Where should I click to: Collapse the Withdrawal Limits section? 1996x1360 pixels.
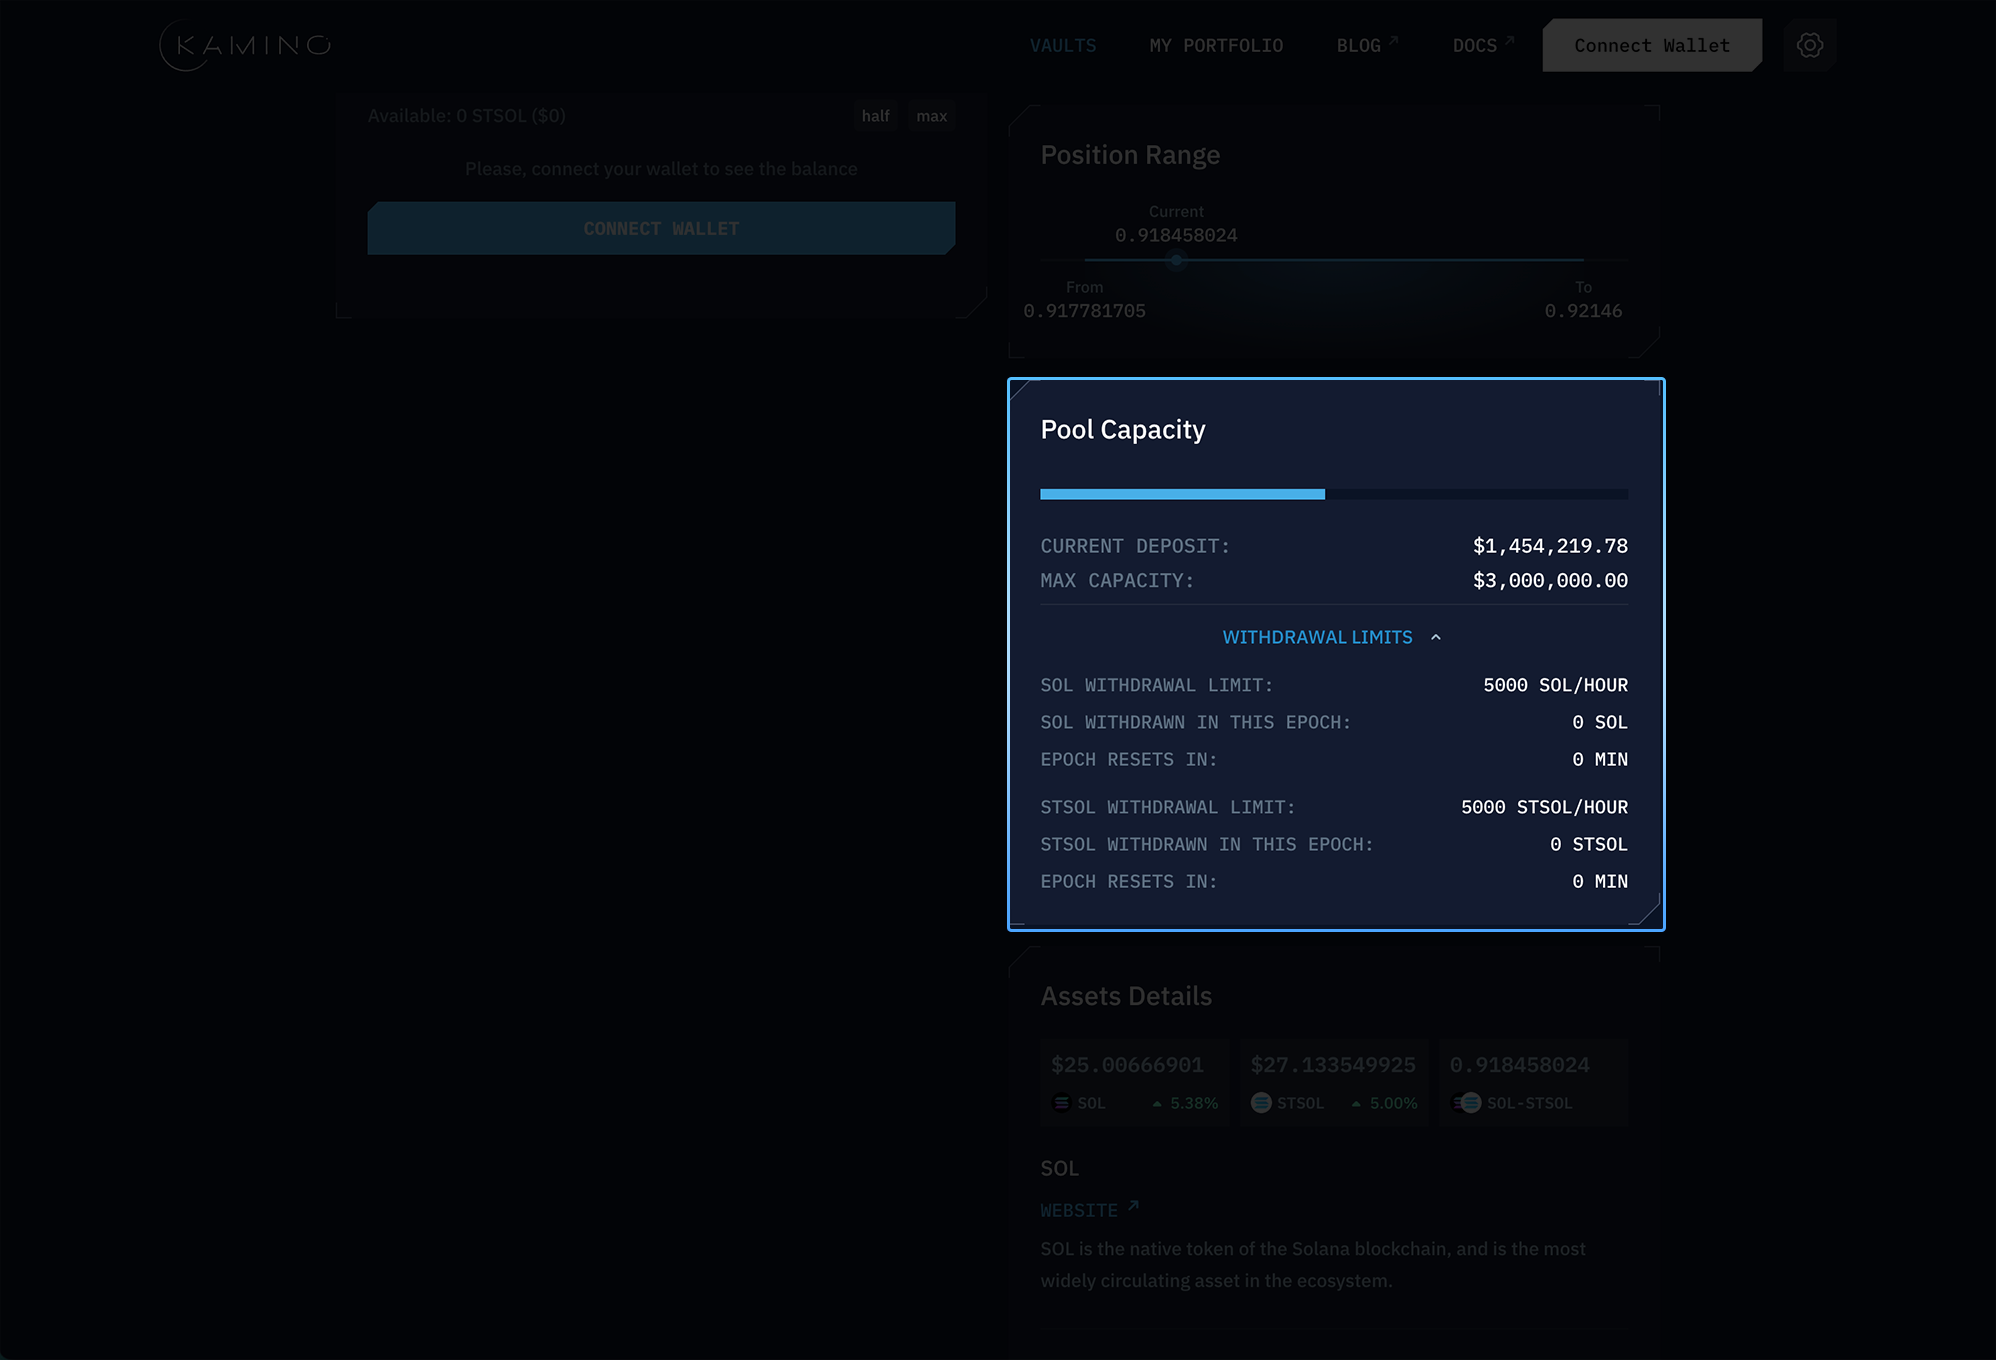[x=1317, y=637]
